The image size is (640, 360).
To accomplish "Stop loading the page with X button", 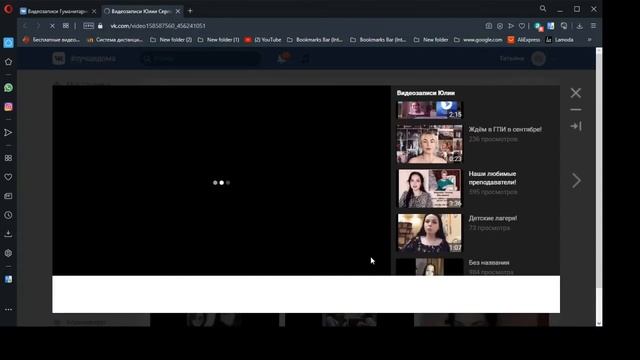I will click(52, 26).
